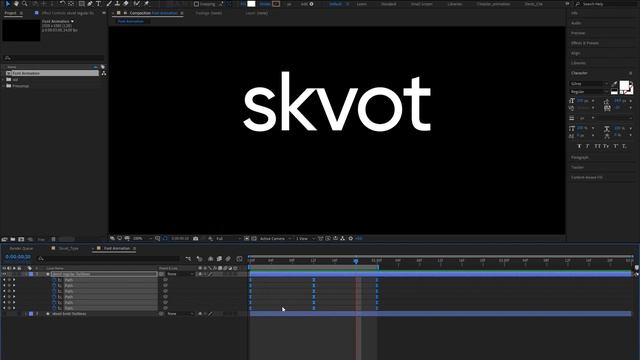Click the Faux Italic button in Character panel

(x=588, y=146)
